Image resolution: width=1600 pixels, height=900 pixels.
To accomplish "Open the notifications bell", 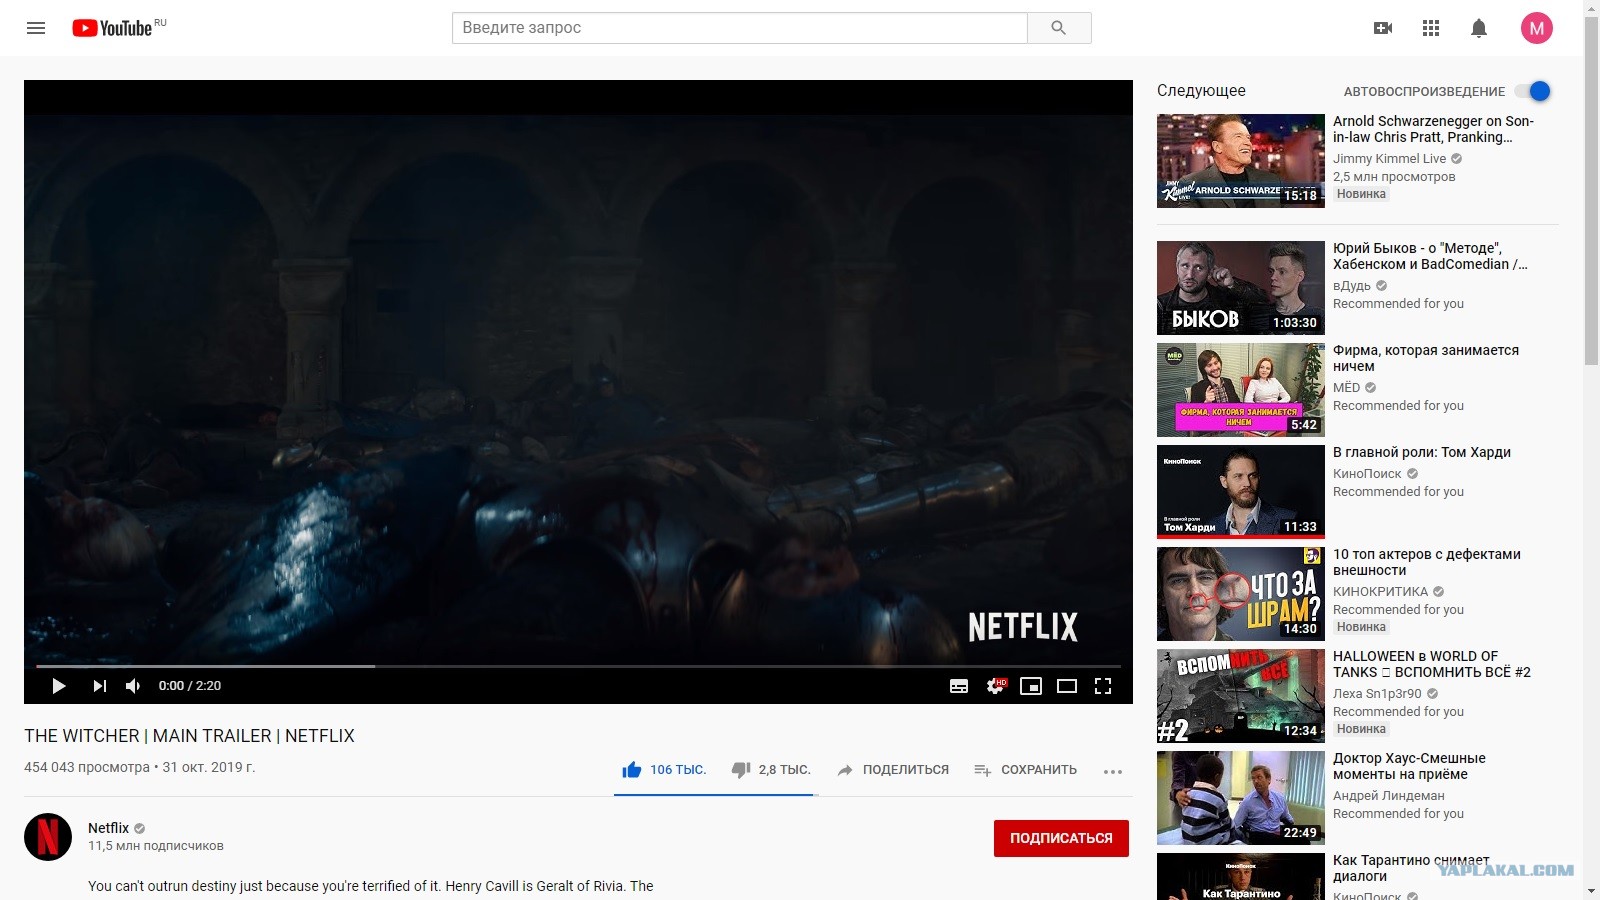I will point(1479,28).
